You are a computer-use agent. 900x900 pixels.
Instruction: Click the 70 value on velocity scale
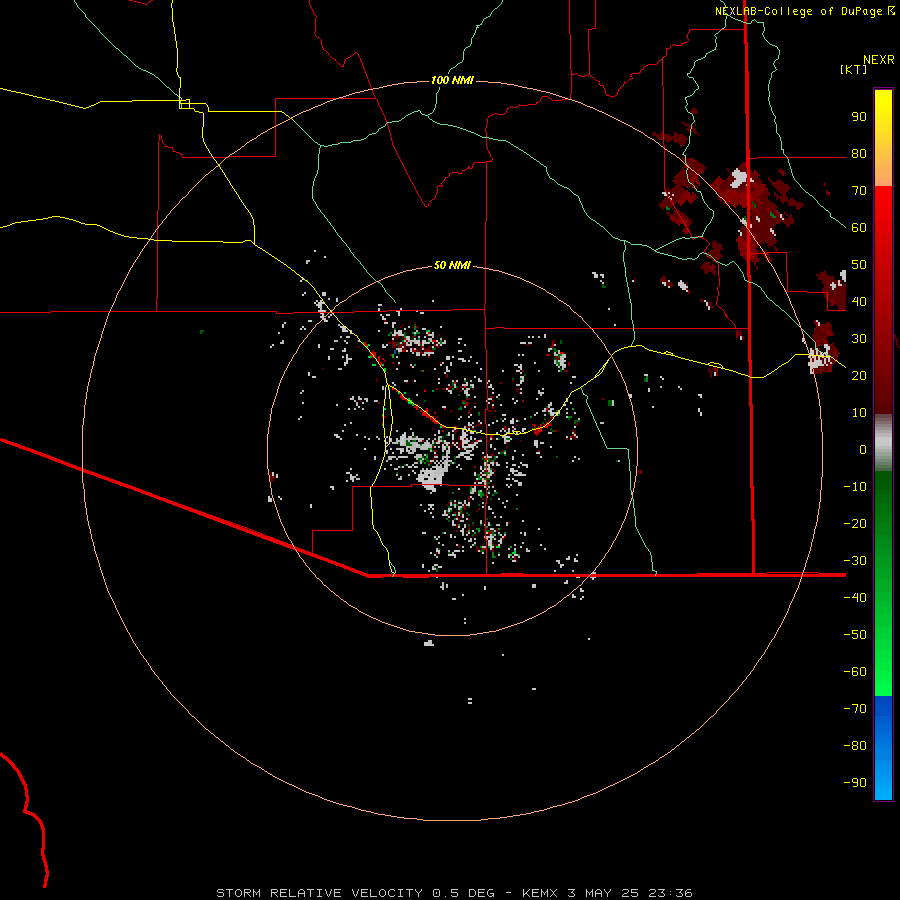[x=859, y=191]
